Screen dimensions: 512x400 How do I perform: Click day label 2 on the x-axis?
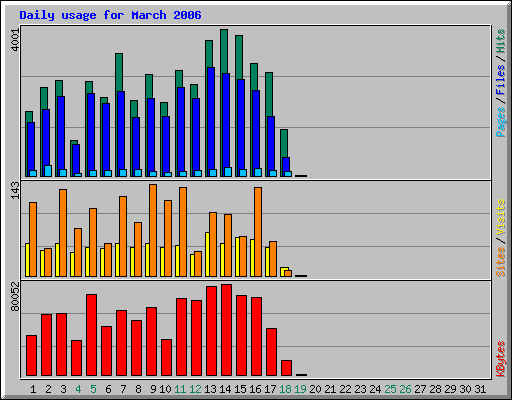pyautogui.click(x=48, y=389)
